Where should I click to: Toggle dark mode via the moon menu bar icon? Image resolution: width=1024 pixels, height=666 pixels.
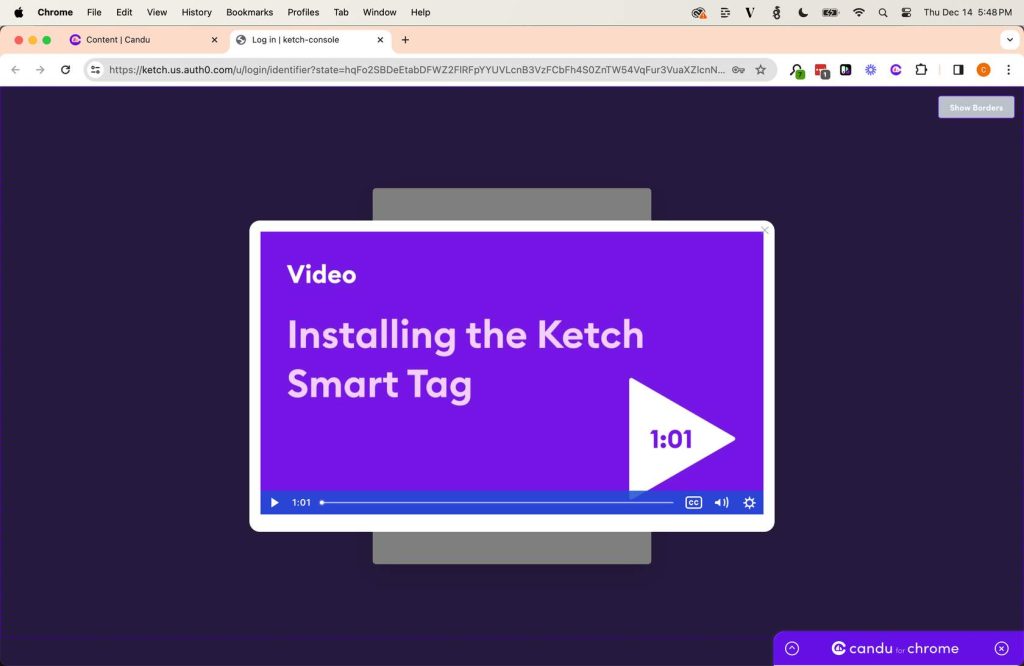coord(802,12)
